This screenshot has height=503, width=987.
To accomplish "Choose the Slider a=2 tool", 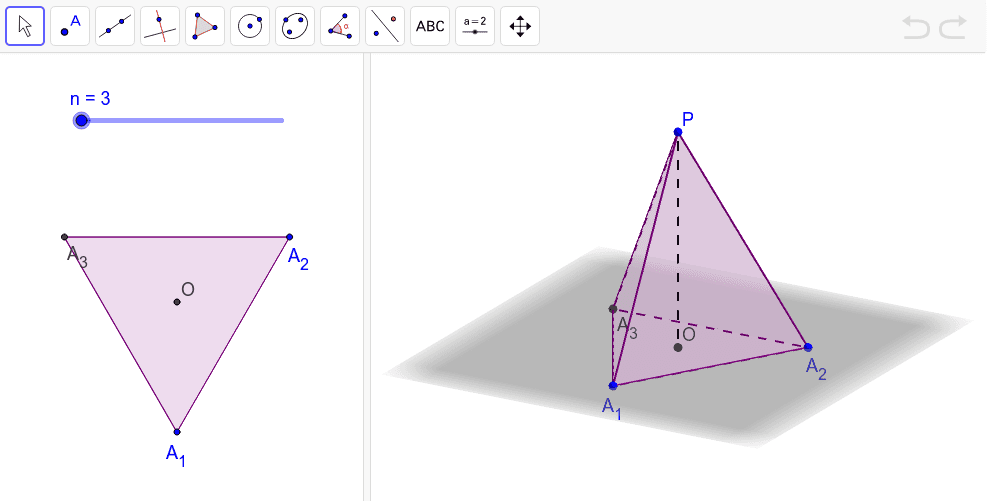I will point(475,26).
